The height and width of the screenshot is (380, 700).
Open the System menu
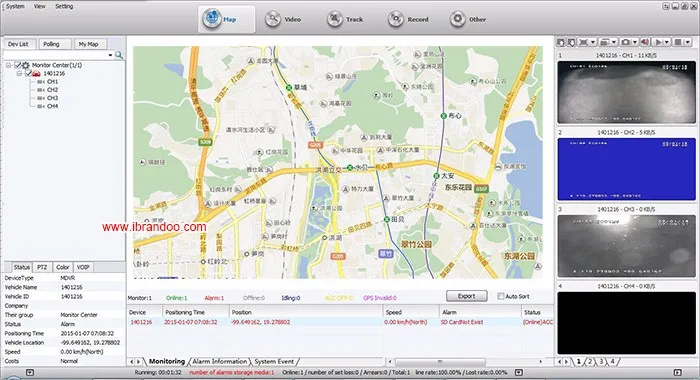(x=15, y=6)
